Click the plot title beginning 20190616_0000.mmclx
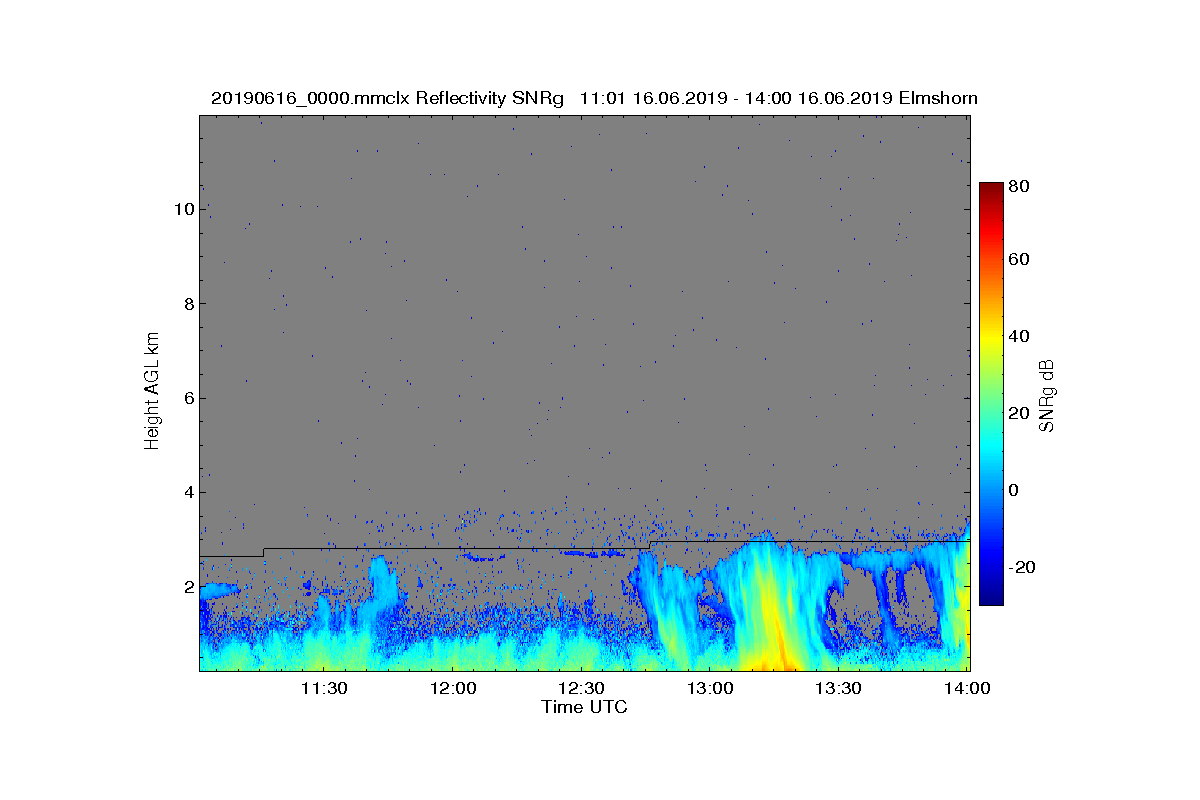The width and height of the screenshot is (1200, 800). (594, 98)
